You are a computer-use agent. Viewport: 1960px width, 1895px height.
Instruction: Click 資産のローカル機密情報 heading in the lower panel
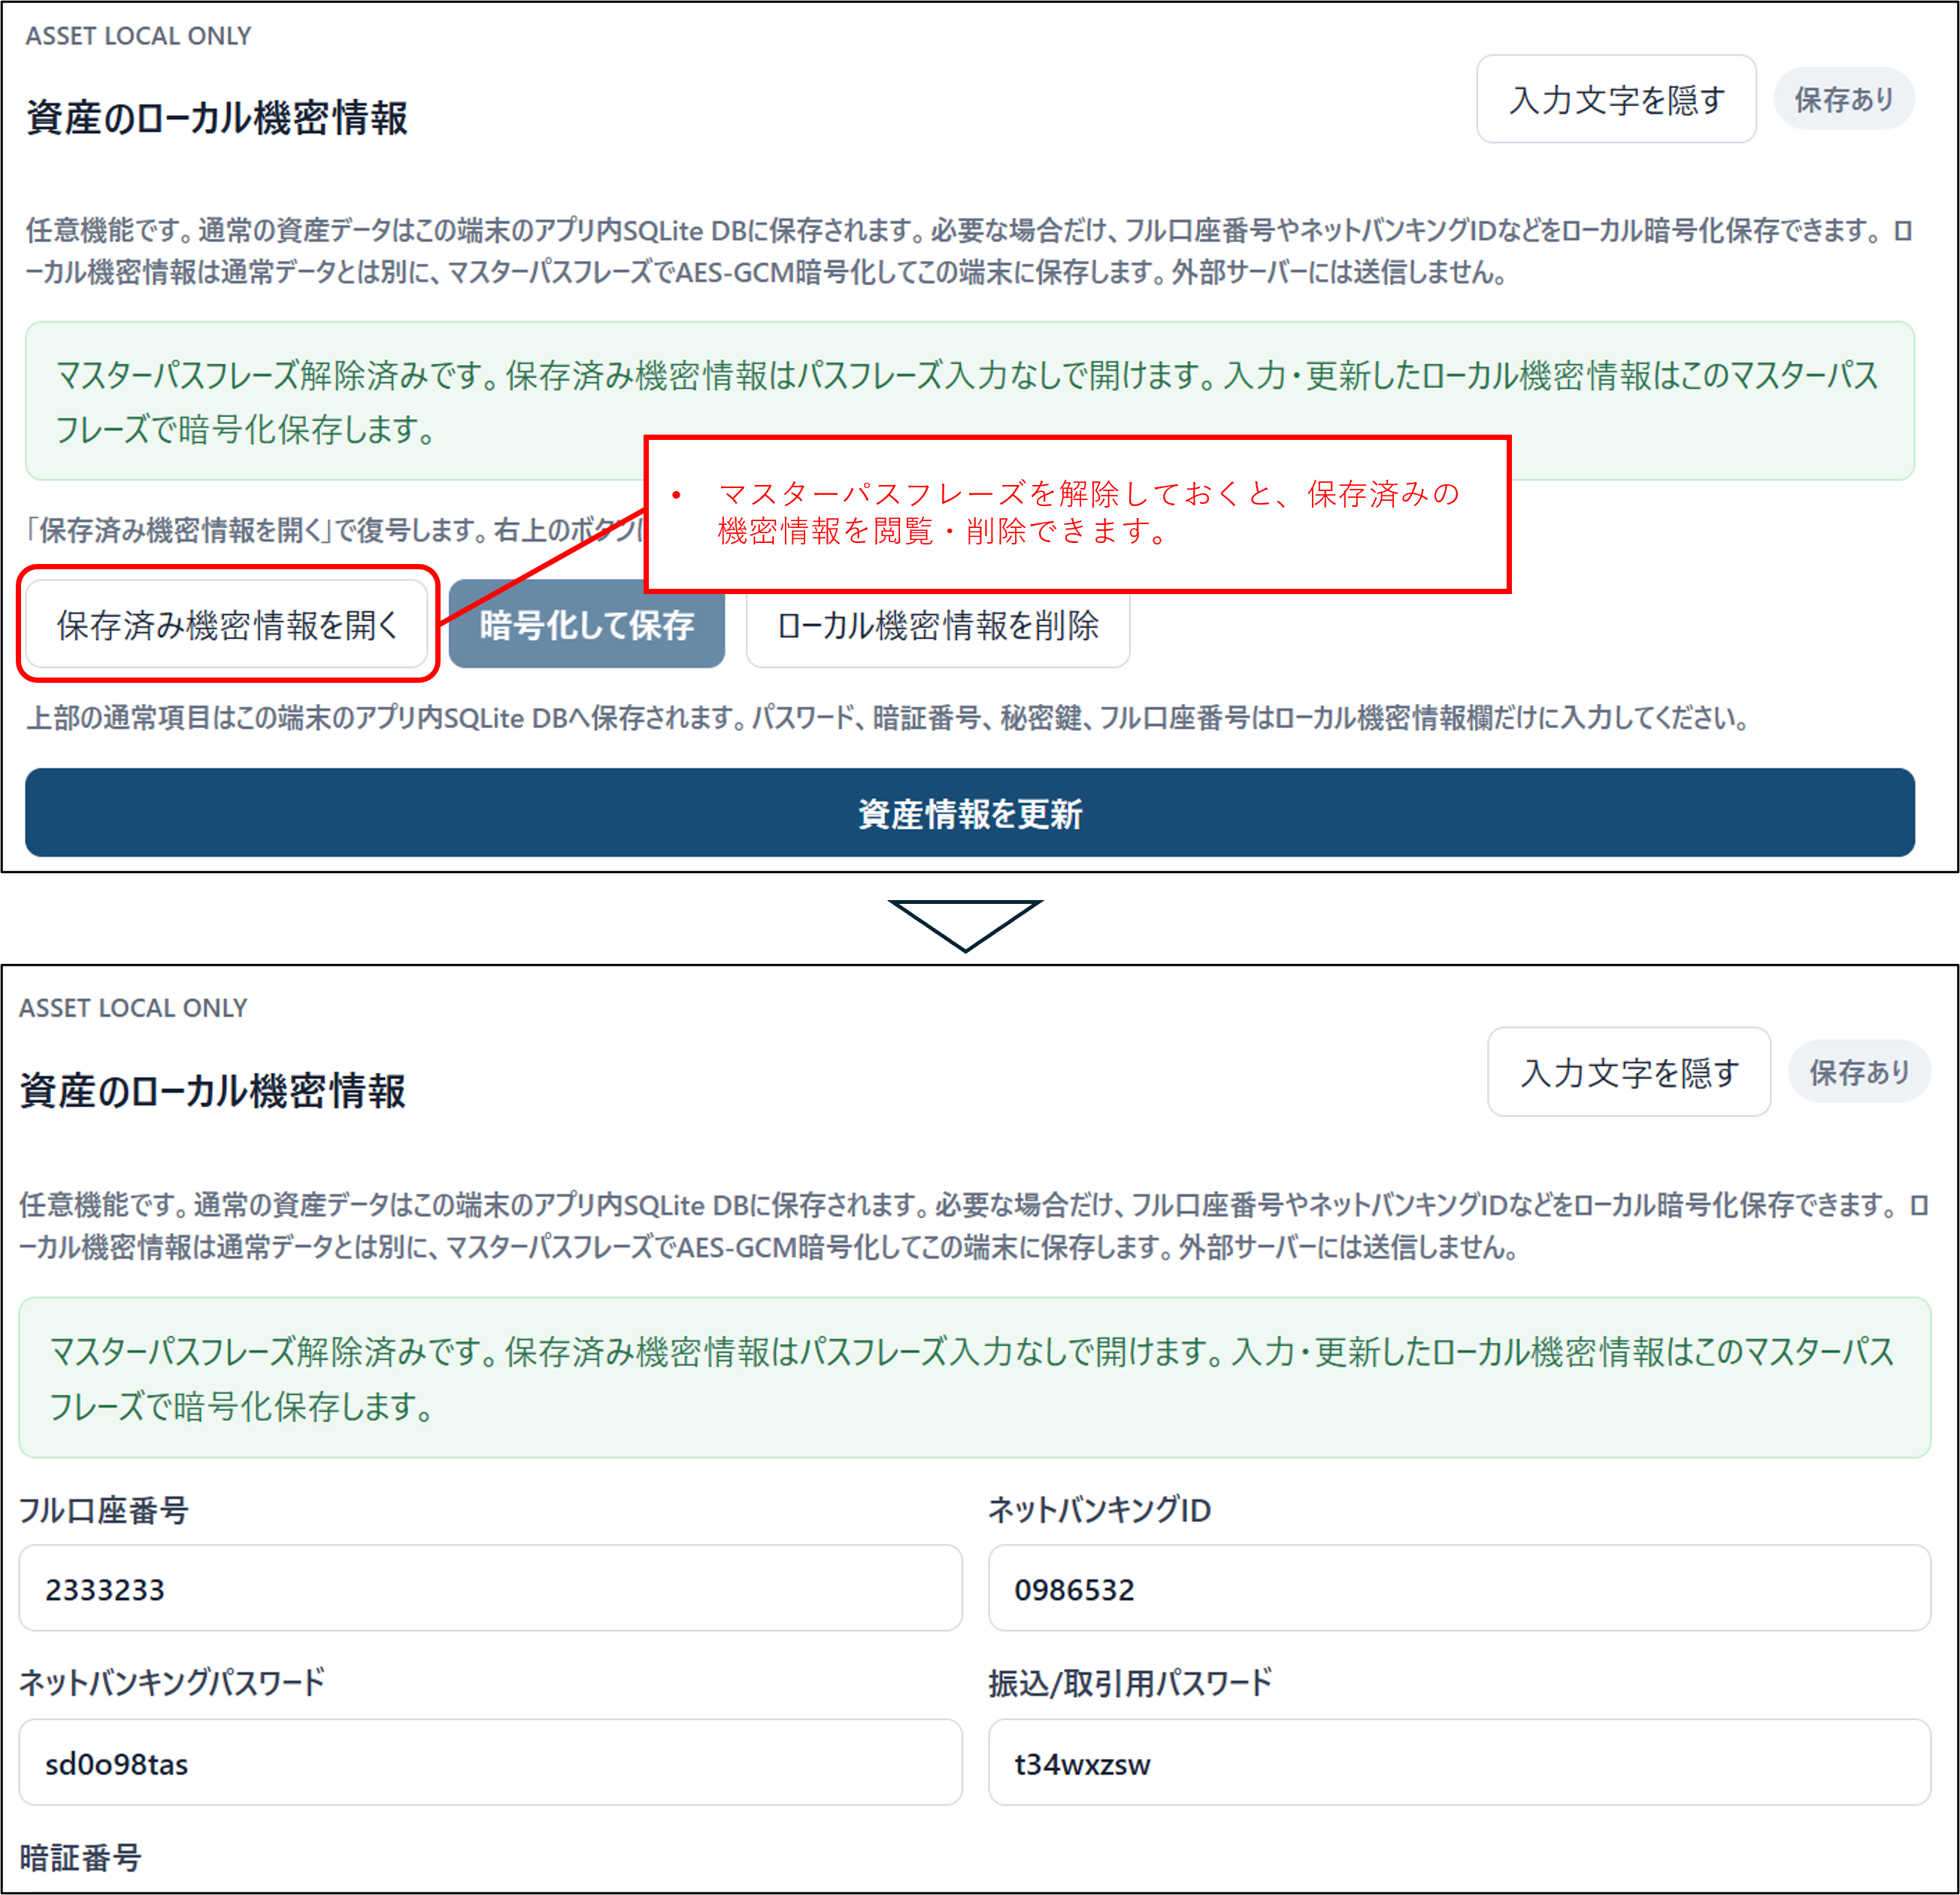pyautogui.click(x=212, y=1090)
